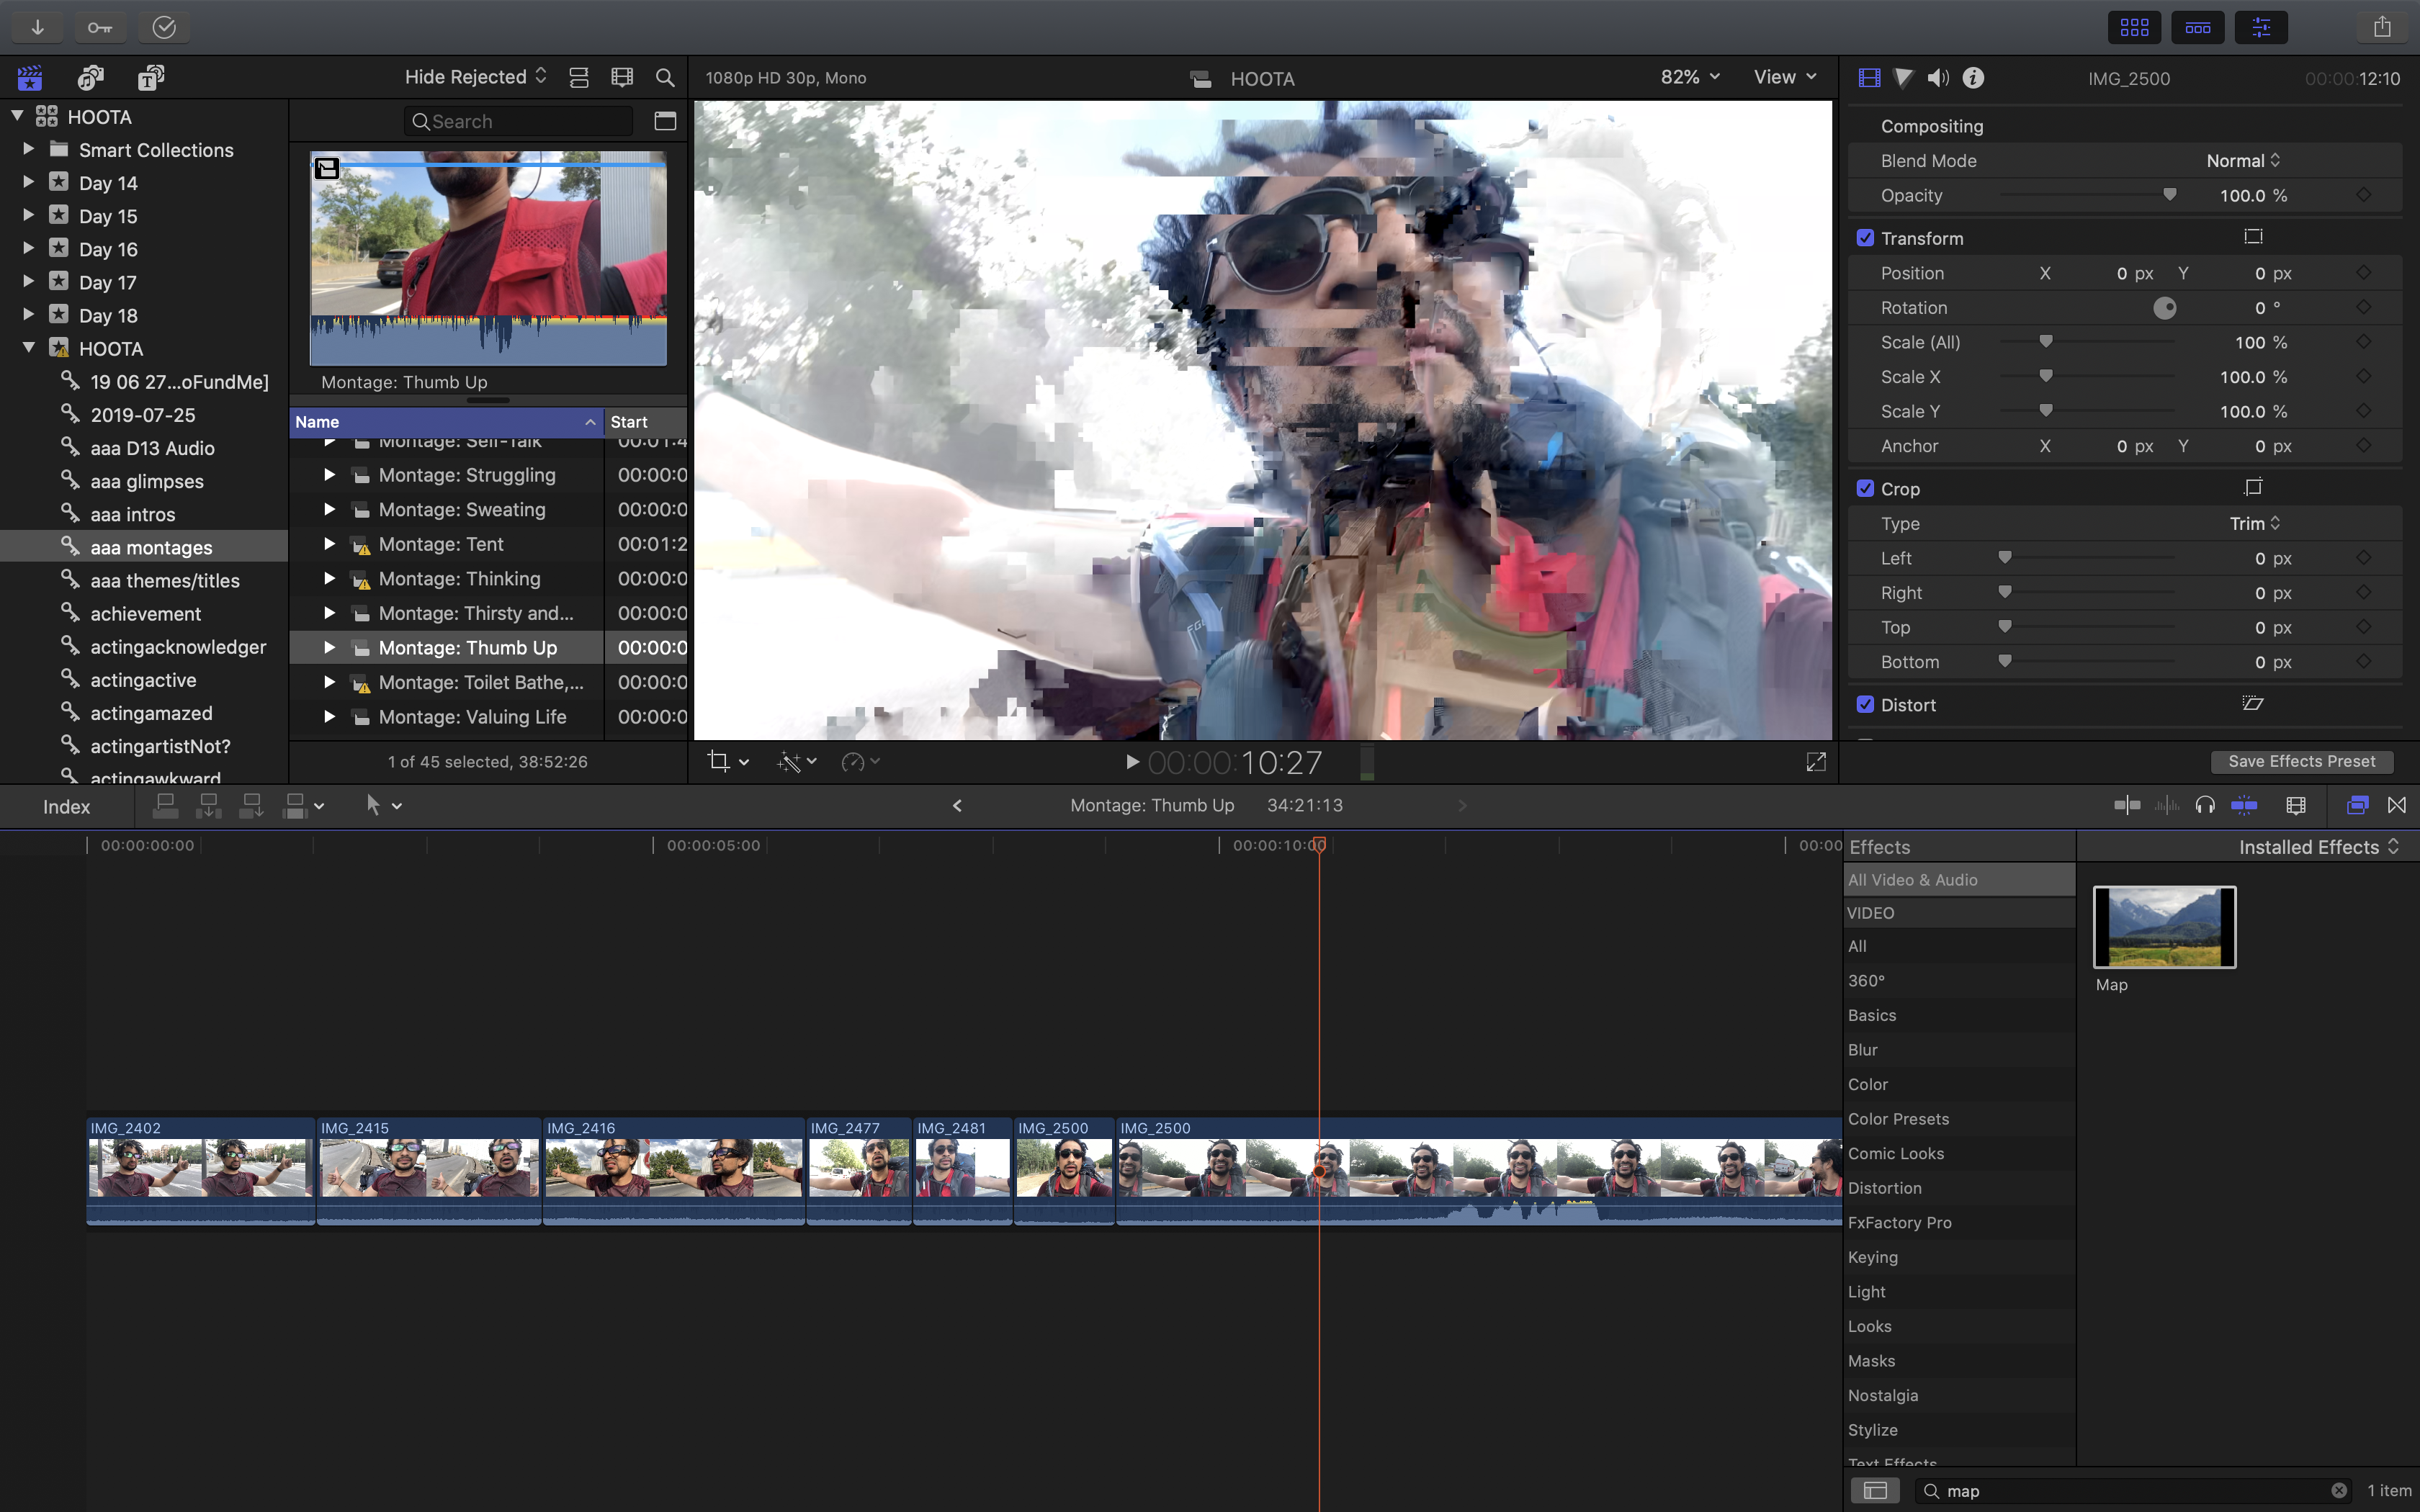Open the Keyword Editor key icon
The width and height of the screenshot is (2420, 1512).
tap(100, 27)
